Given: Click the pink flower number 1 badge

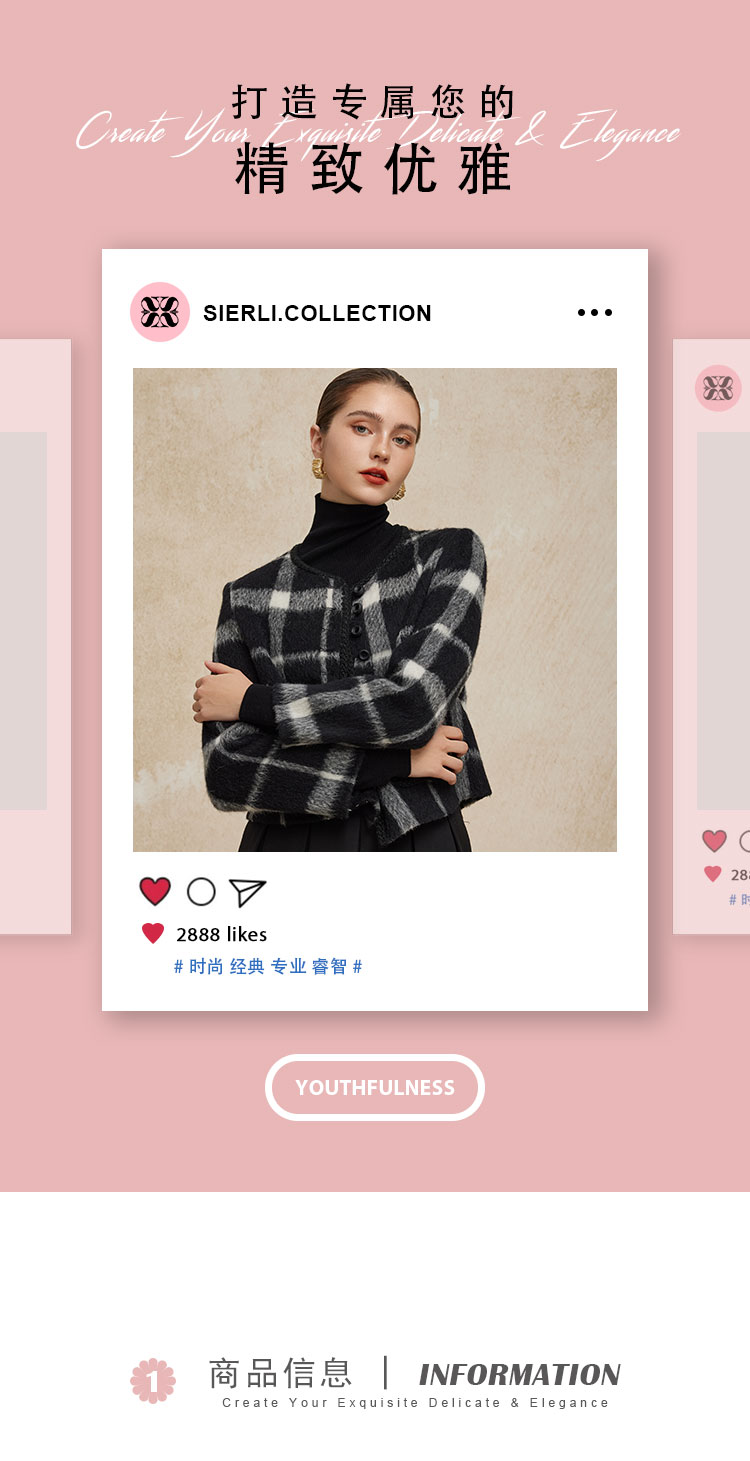Looking at the screenshot, I should pos(153,1380).
